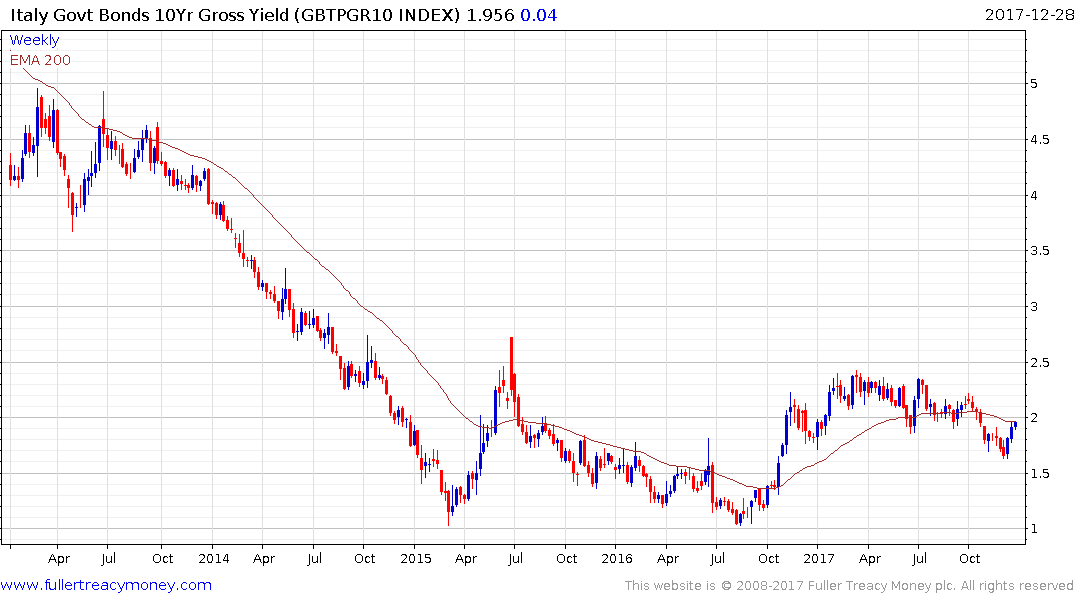Click the Fuller Treacy Money copyright notice
This screenshot has height=600, width=1075.
pos(849,586)
